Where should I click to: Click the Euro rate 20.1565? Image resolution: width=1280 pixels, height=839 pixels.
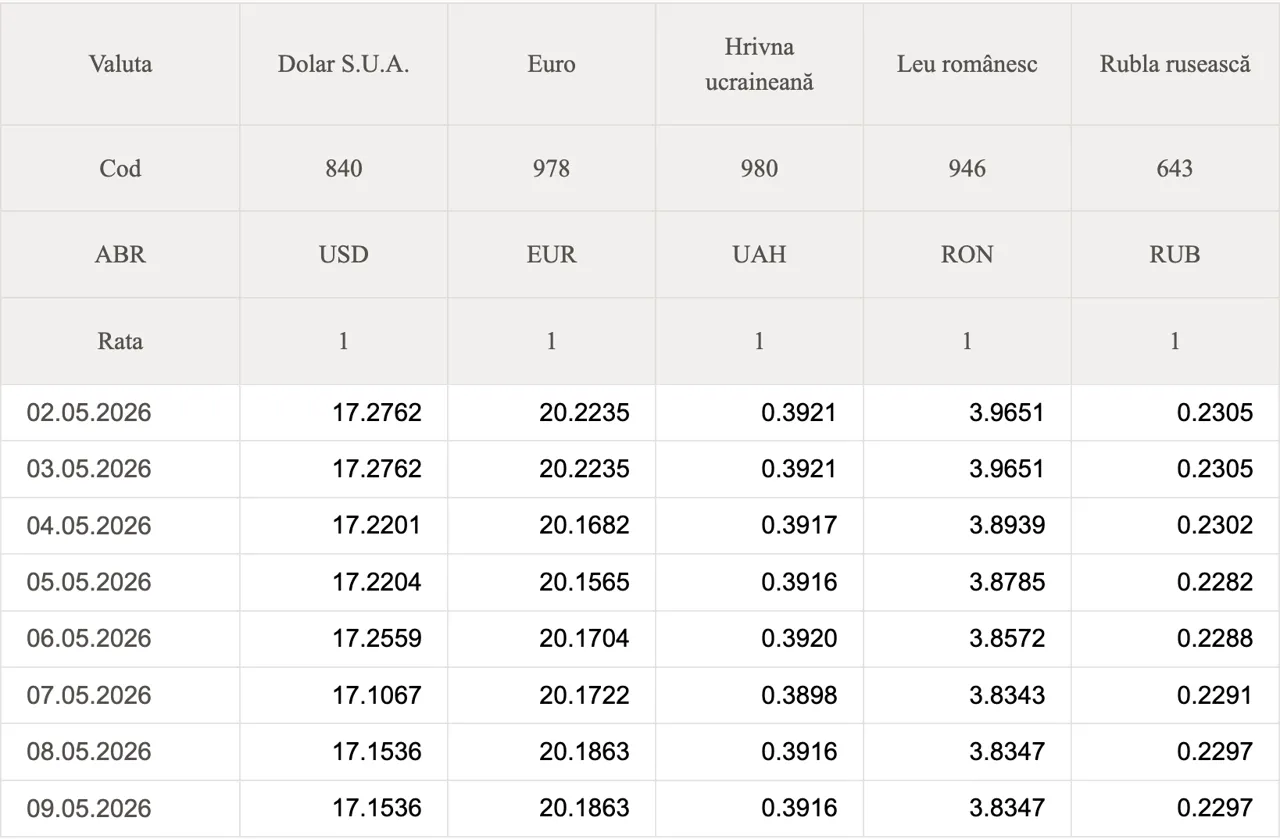tap(584, 582)
